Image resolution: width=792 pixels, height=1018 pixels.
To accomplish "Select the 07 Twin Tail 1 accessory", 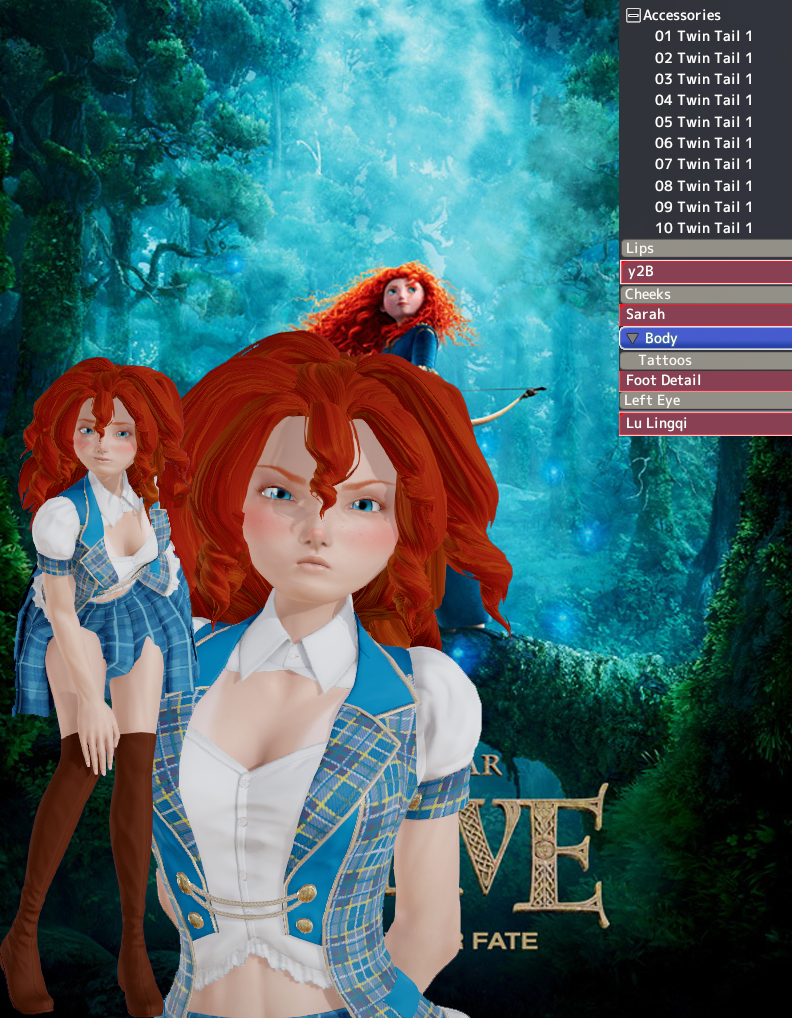I will 703,164.
